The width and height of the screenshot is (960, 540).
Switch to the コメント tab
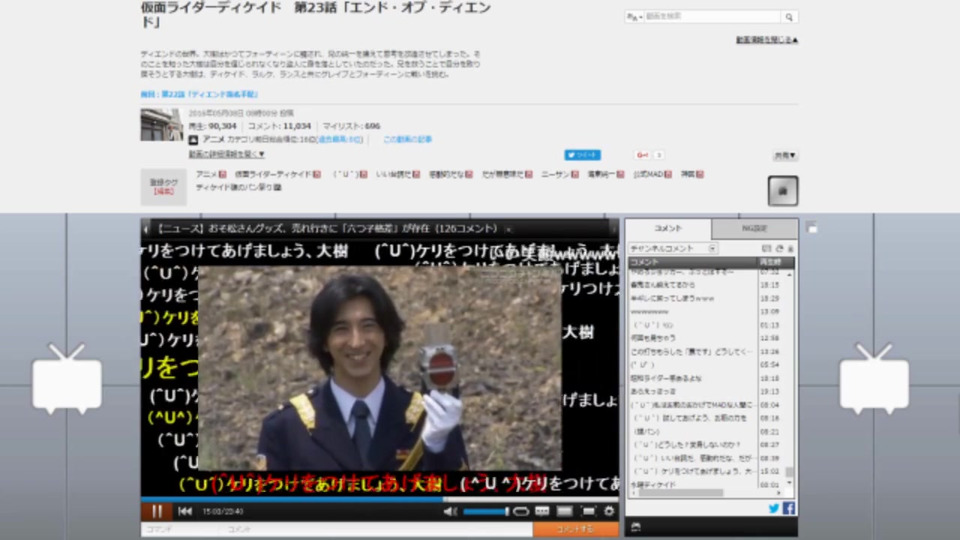coord(668,228)
